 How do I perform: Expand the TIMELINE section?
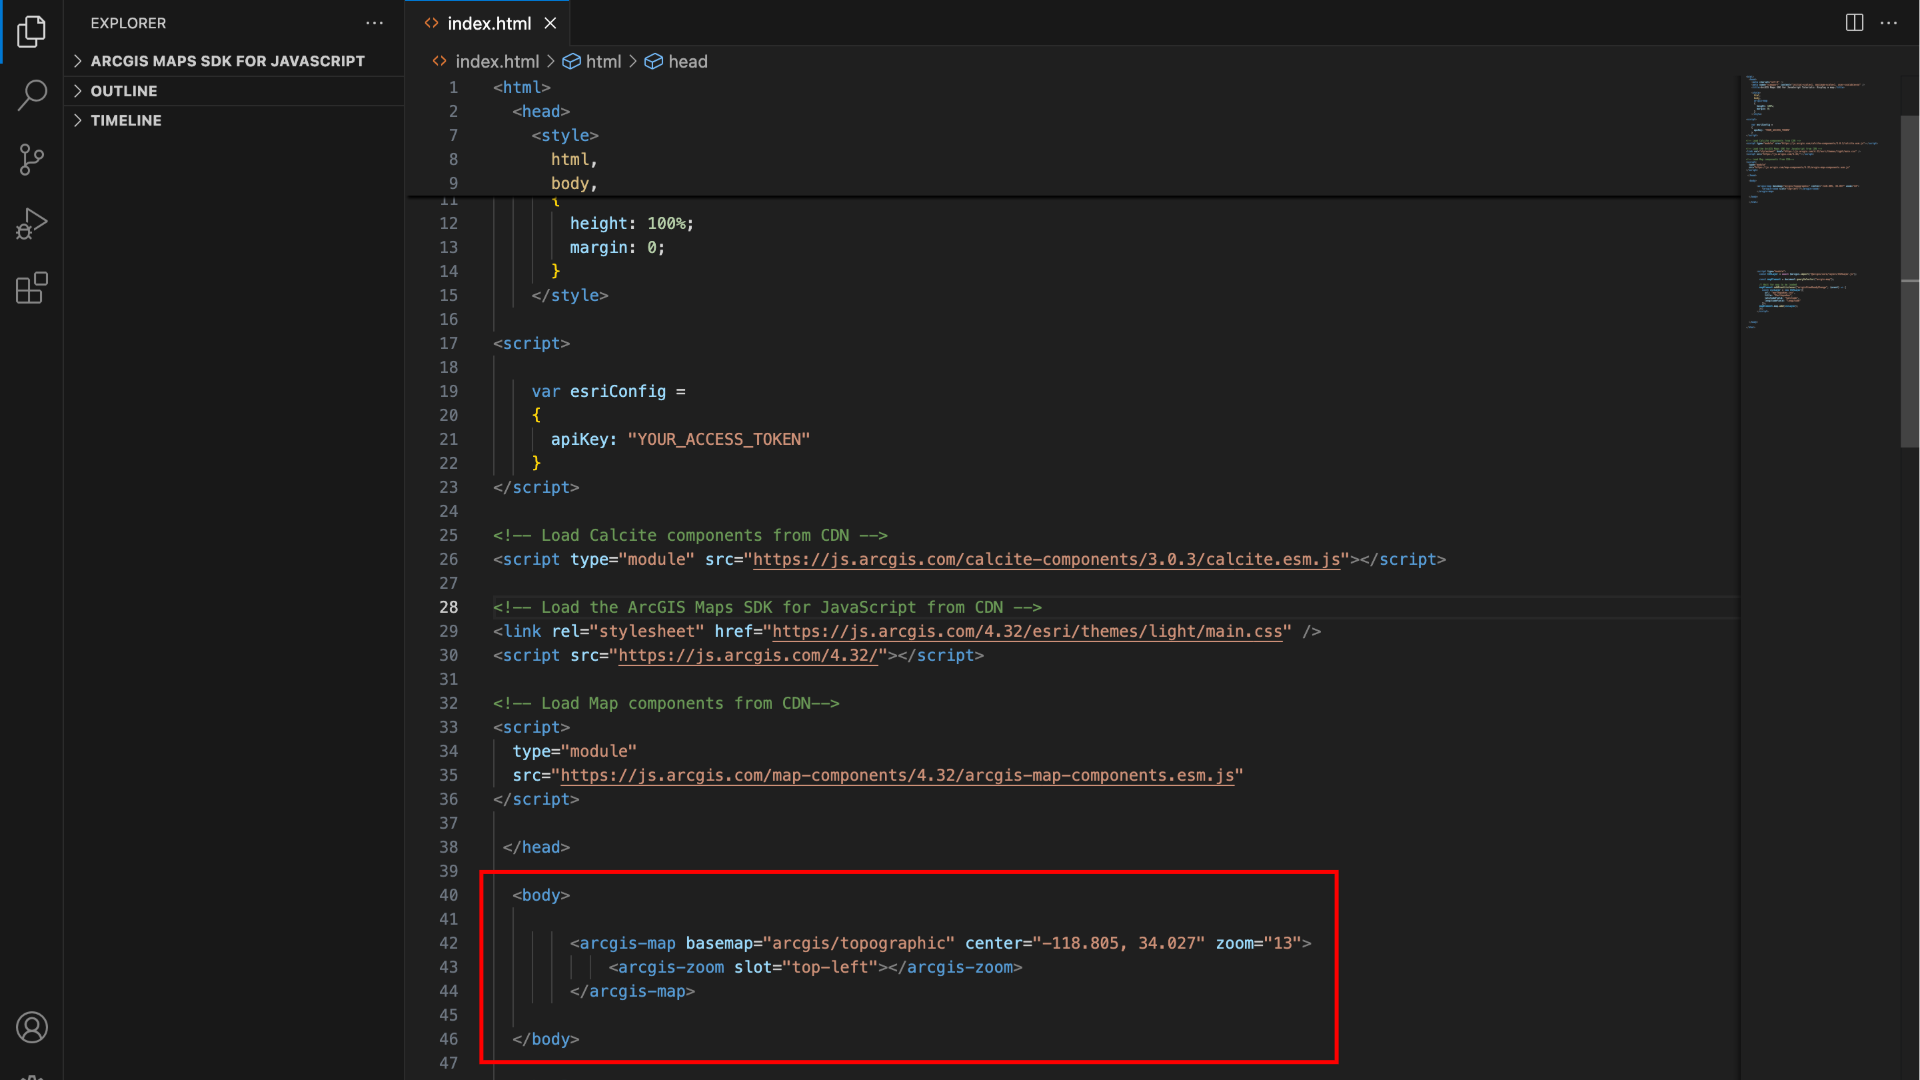pyautogui.click(x=126, y=120)
